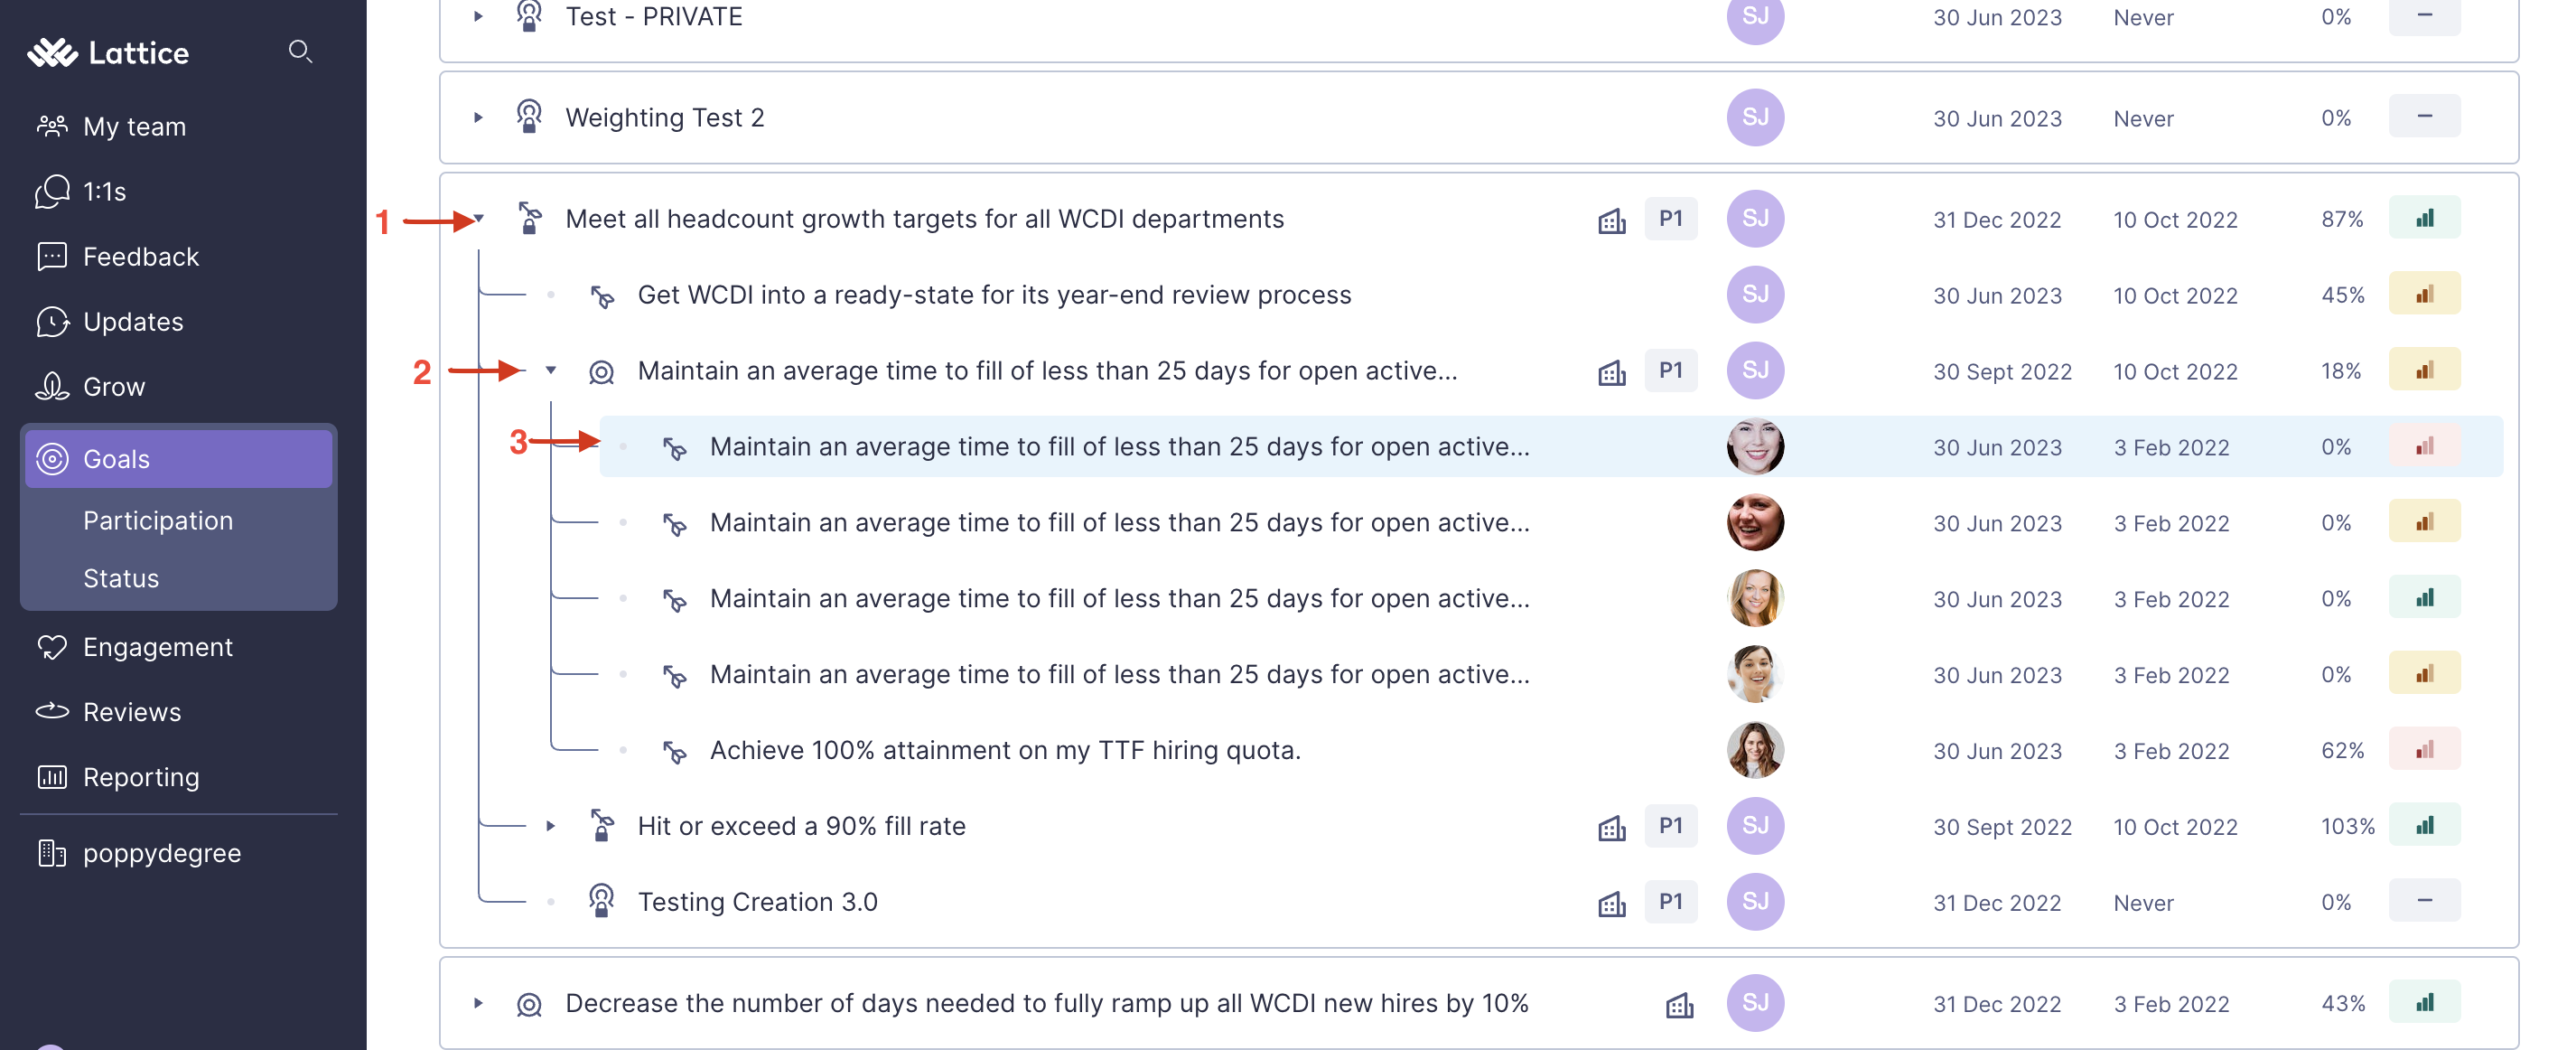The image size is (2576, 1050).
Task: Click the owner avatar on the highlighted key result
Action: point(1755,446)
